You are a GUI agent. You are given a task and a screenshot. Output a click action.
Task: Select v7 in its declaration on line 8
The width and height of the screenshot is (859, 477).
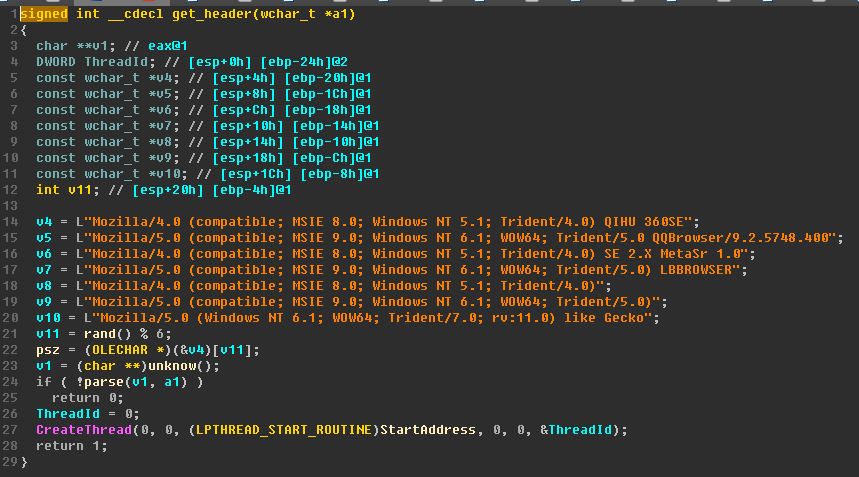click(x=164, y=126)
